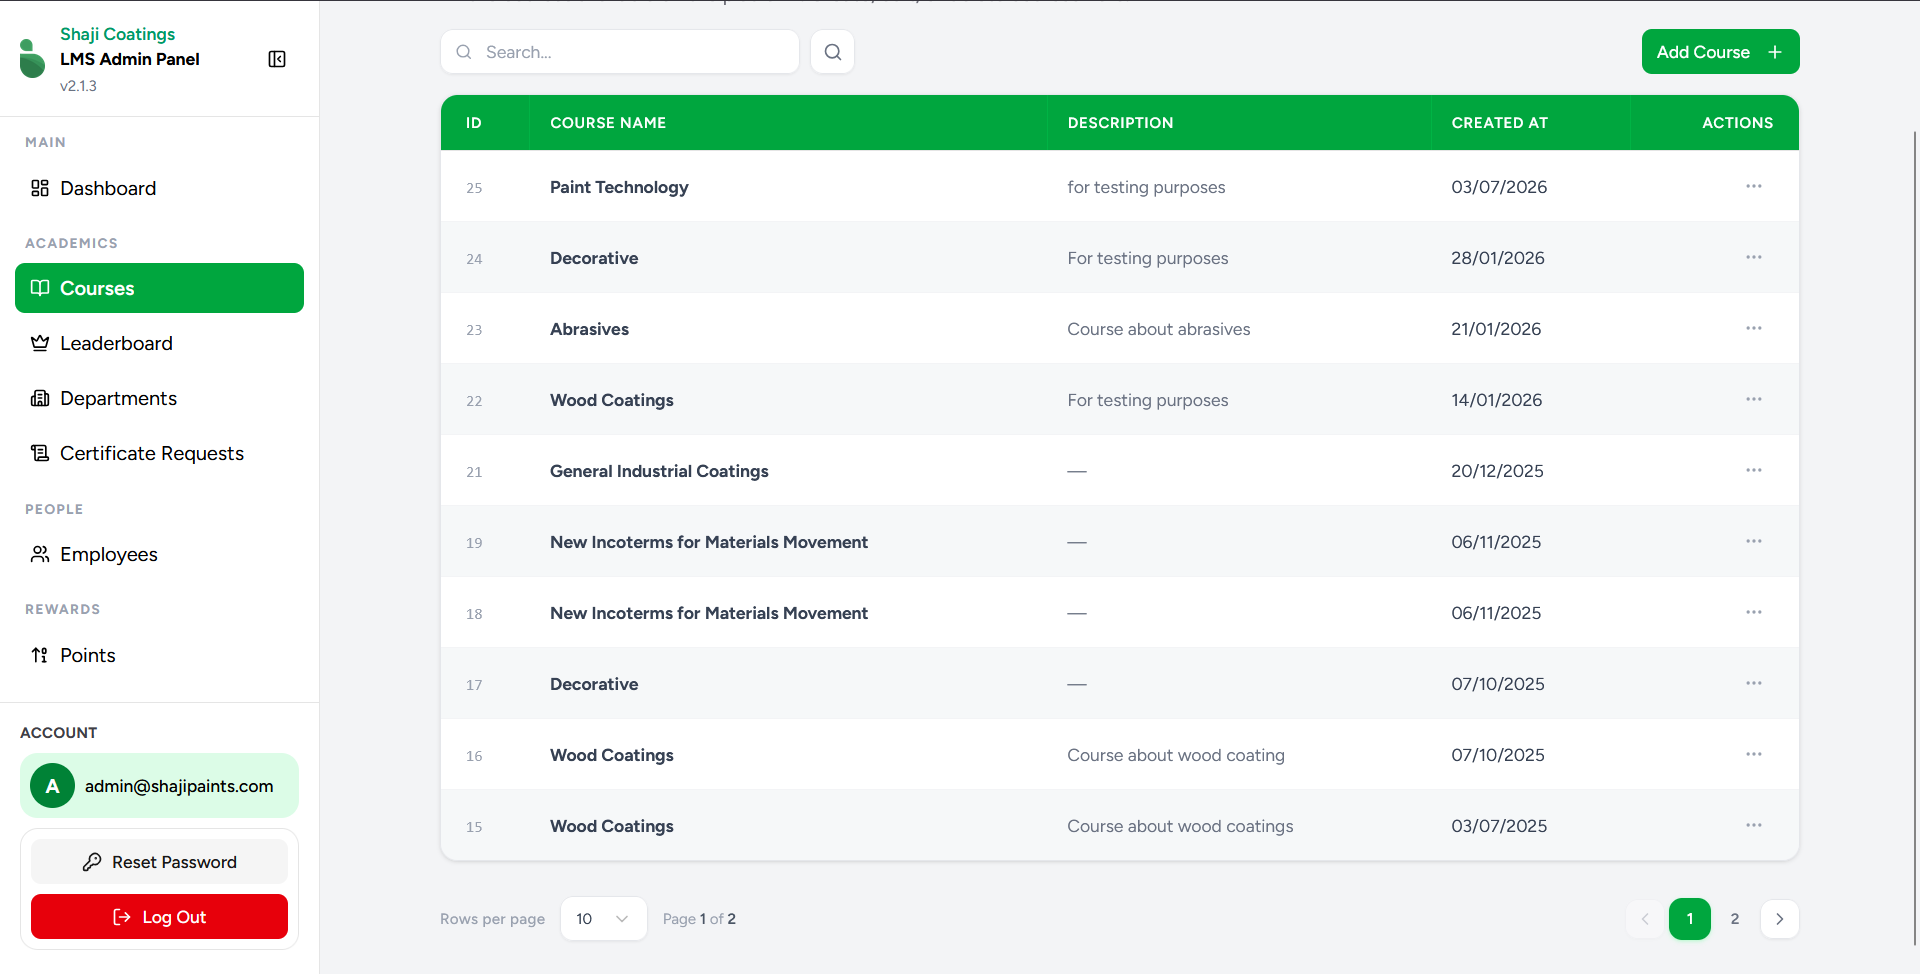Click description 'Course about wood coatings'
This screenshot has height=974, width=1920.
1180,826
